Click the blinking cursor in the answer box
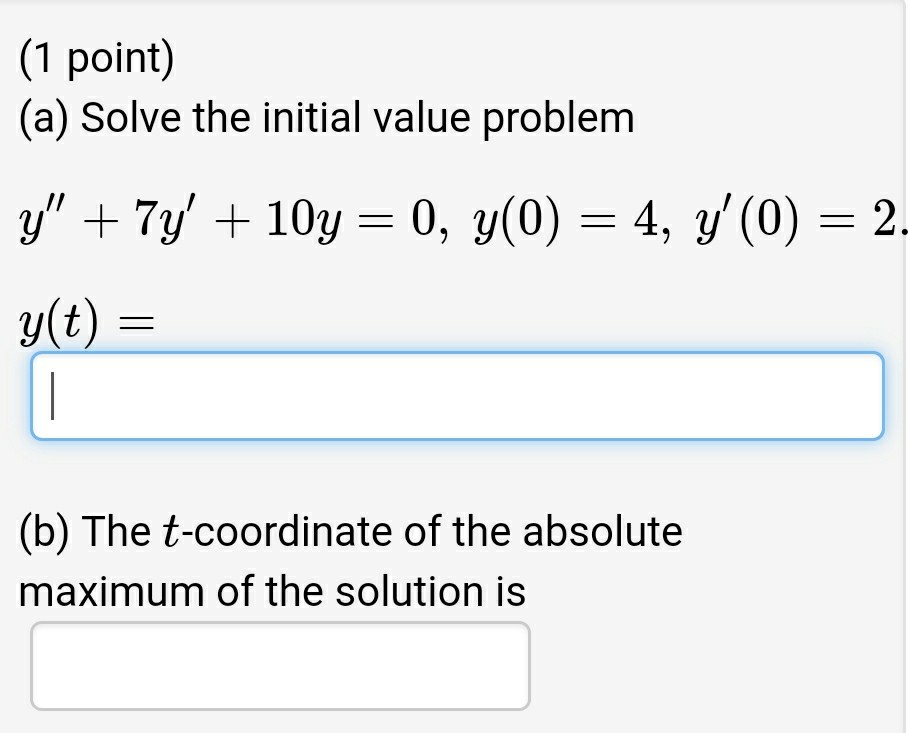Screen dimensions: 908x733 click(50, 396)
